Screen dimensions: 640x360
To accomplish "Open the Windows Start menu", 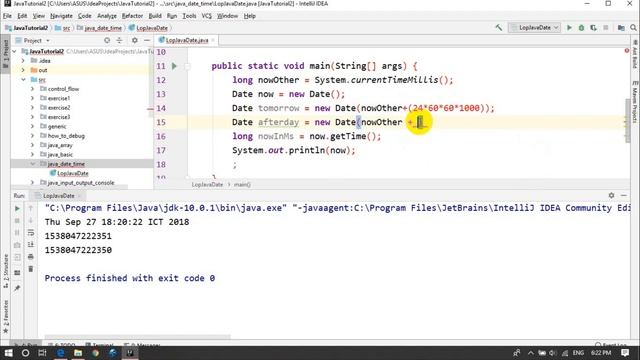I will pyautogui.click(x=8, y=353).
